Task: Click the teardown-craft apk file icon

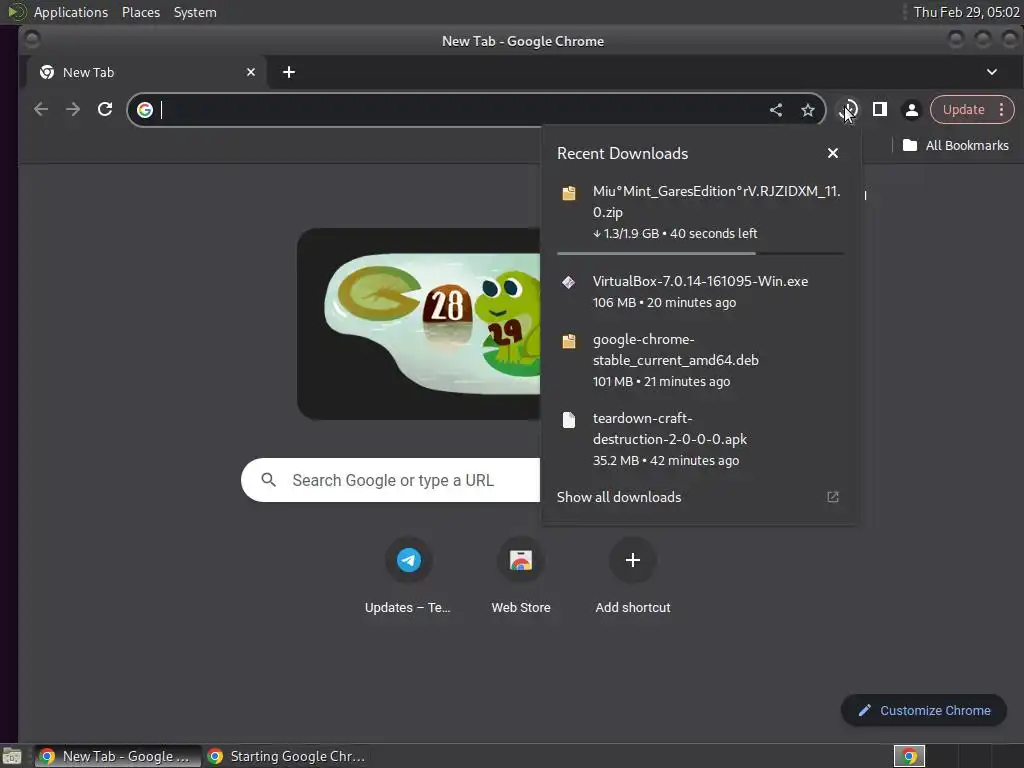Action: pyautogui.click(x=569, y=420)
